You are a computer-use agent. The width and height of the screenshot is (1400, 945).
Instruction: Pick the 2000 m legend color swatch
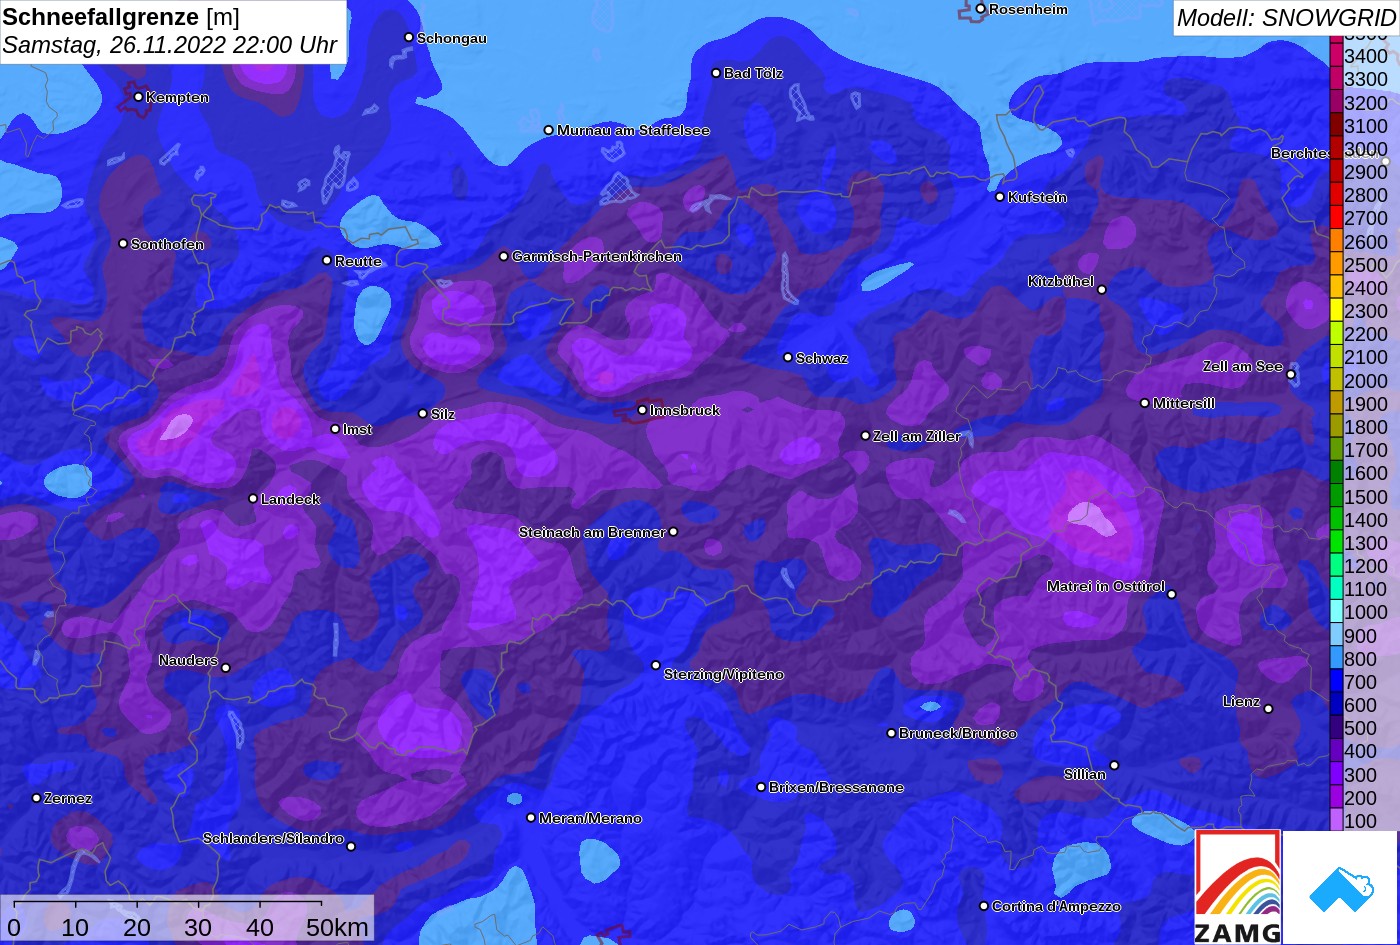click(x=1336, y=379)
